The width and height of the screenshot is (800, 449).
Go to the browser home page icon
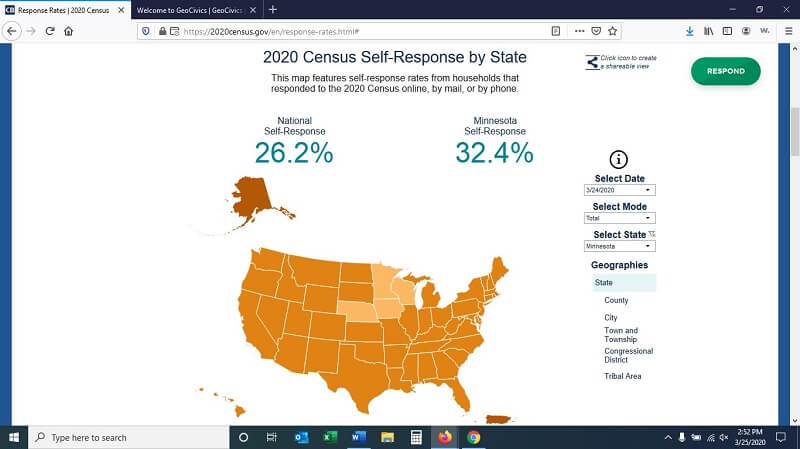tap(68, 31)
